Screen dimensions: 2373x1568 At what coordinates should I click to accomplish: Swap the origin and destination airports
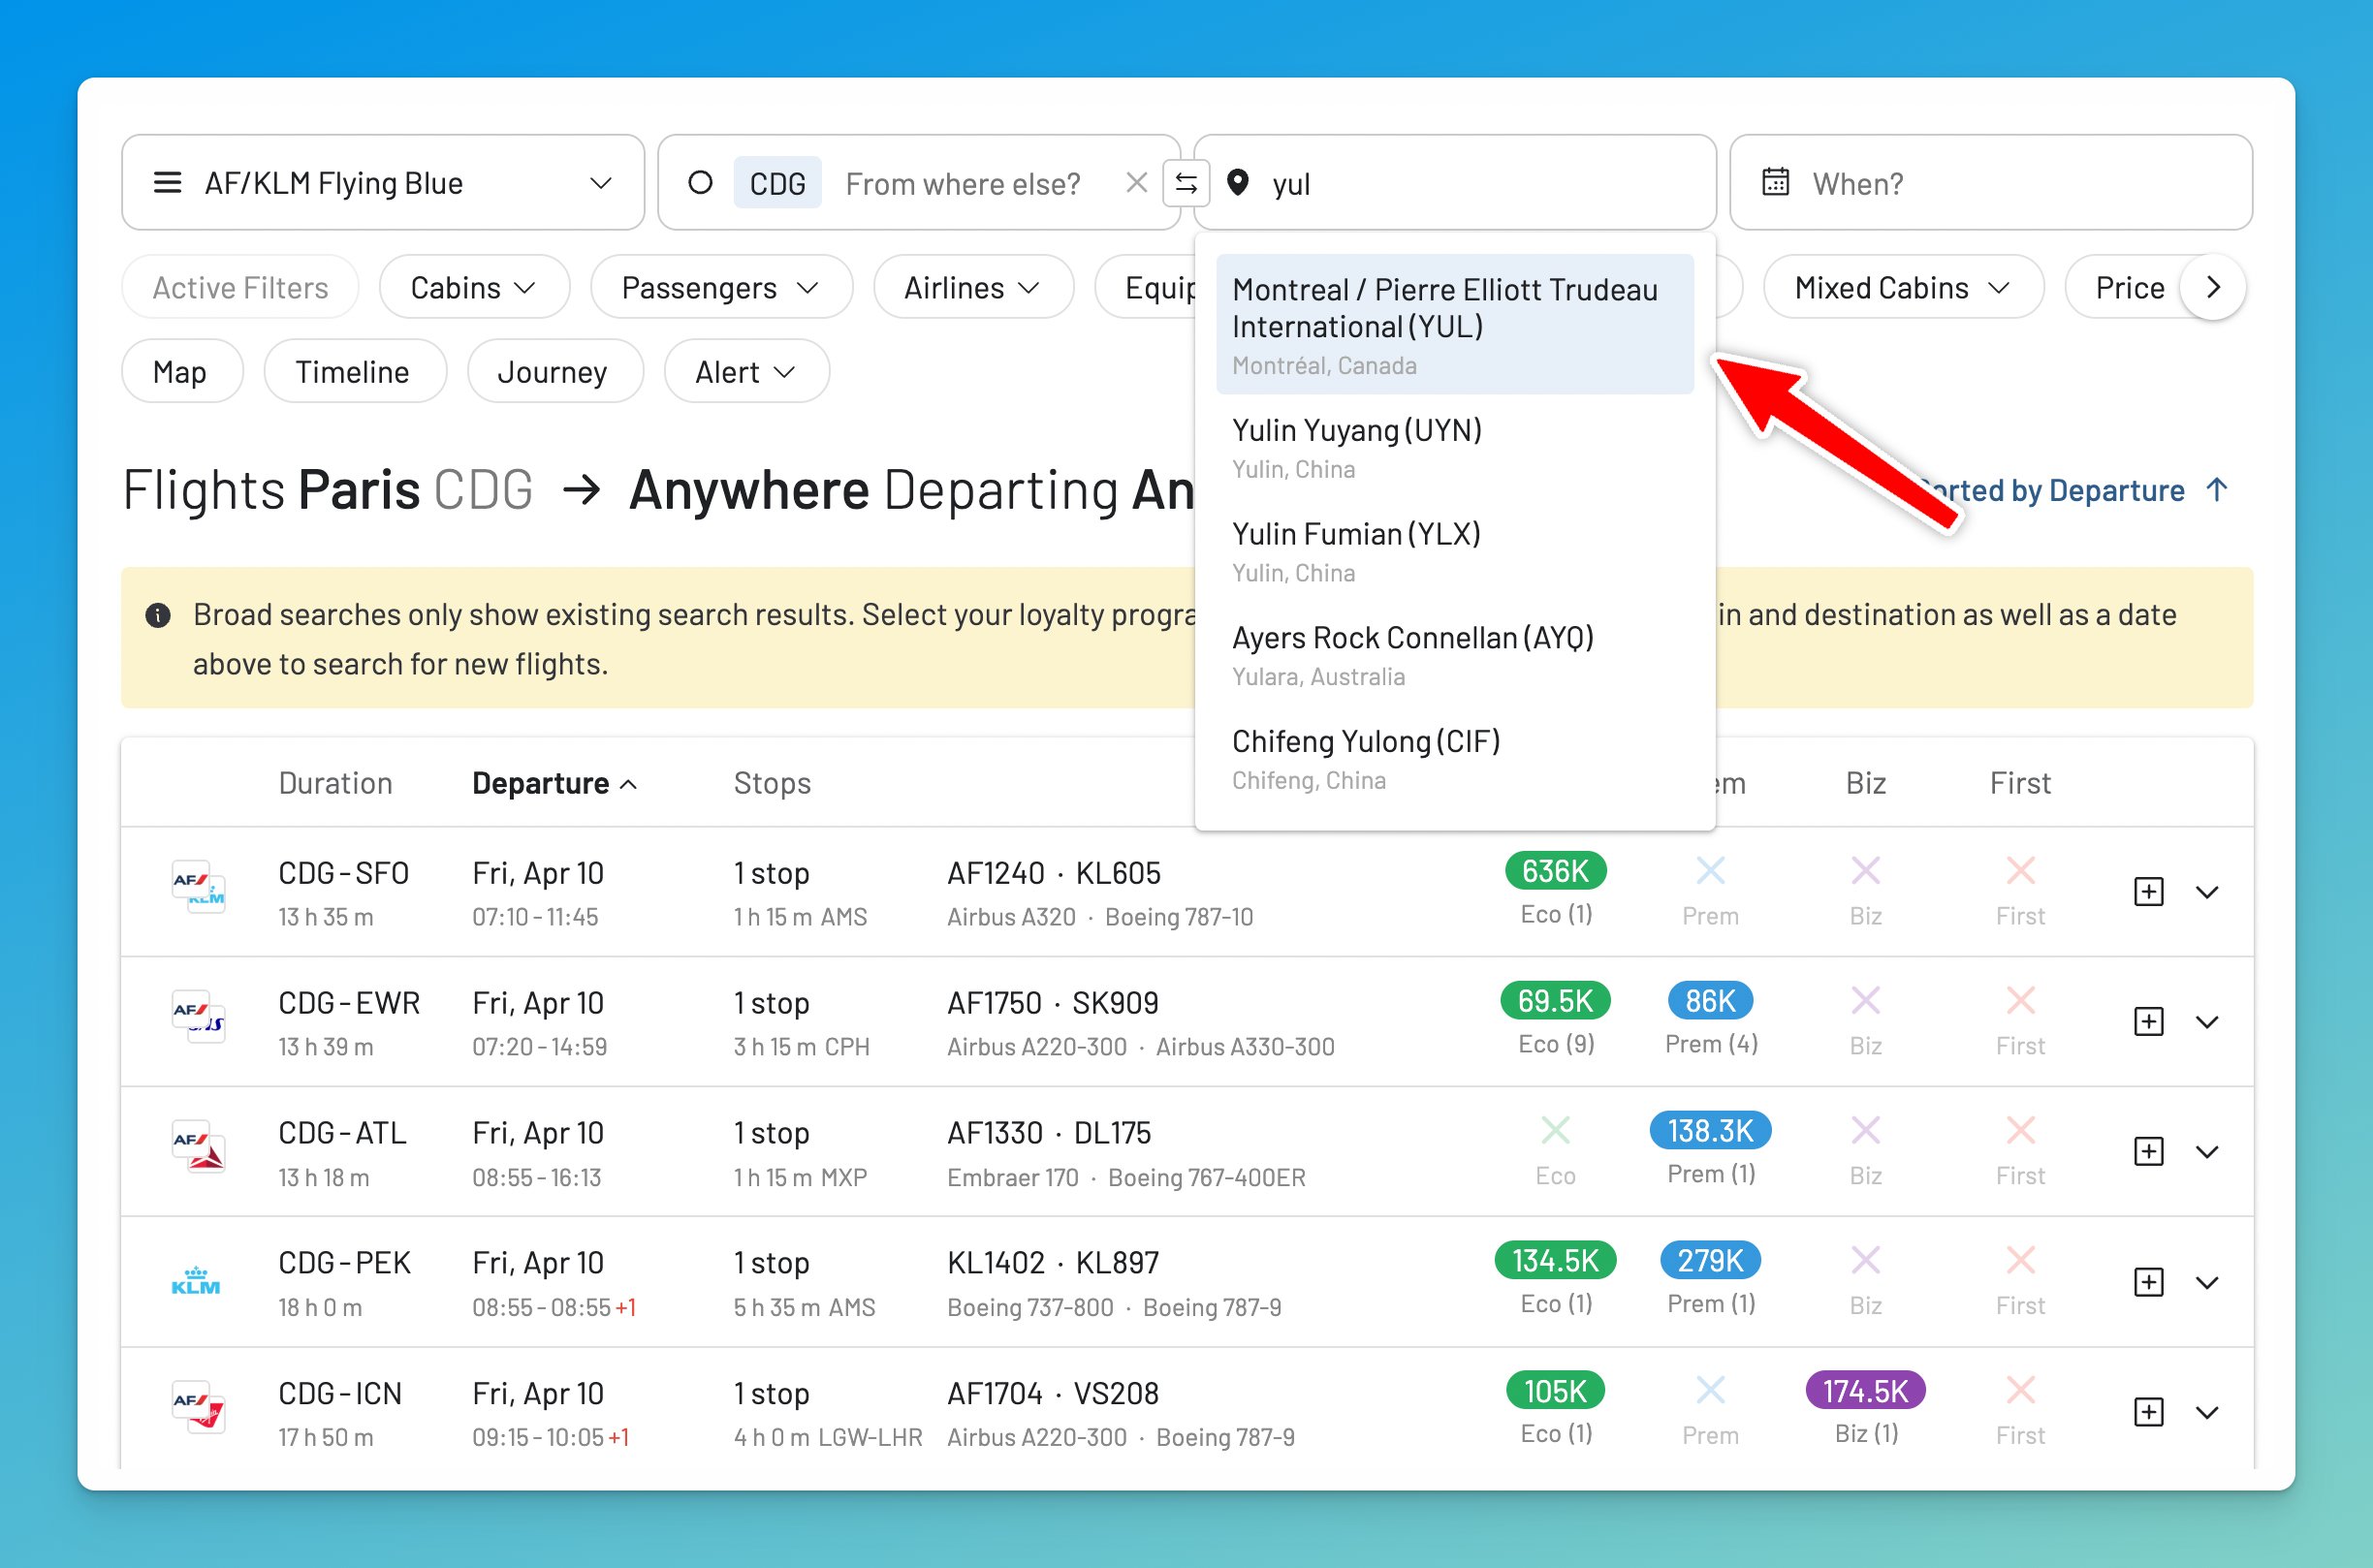1188,183
